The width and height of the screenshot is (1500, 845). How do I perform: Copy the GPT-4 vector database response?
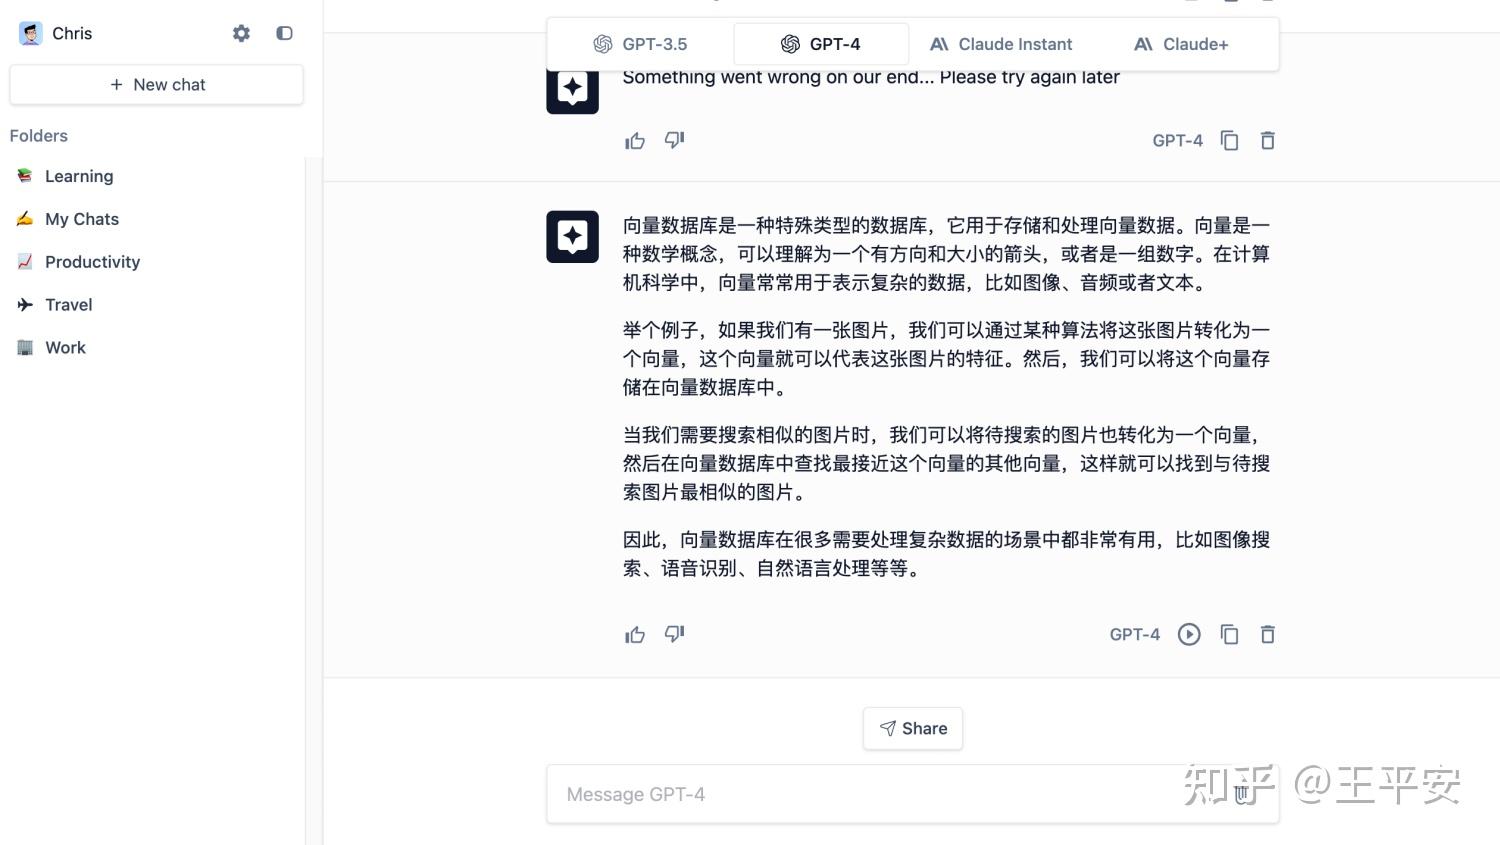(1230, 634)
